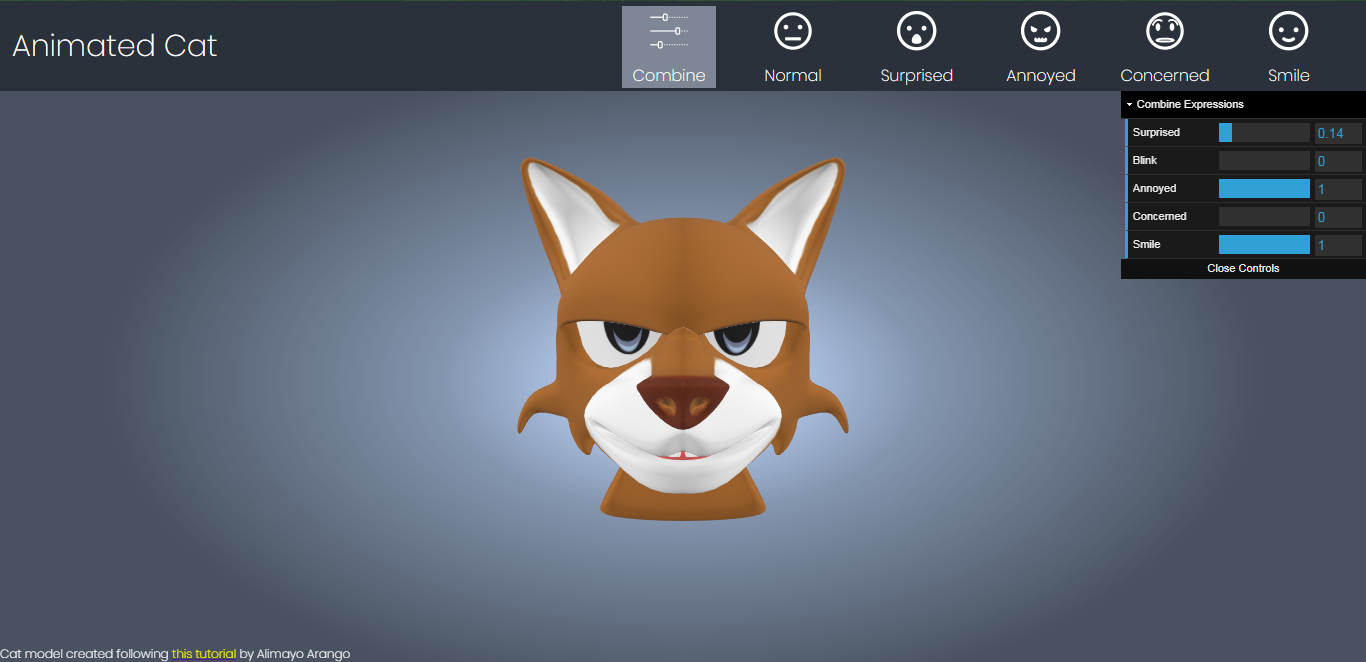Open the 'this tutorial' link

click(204, 654)
